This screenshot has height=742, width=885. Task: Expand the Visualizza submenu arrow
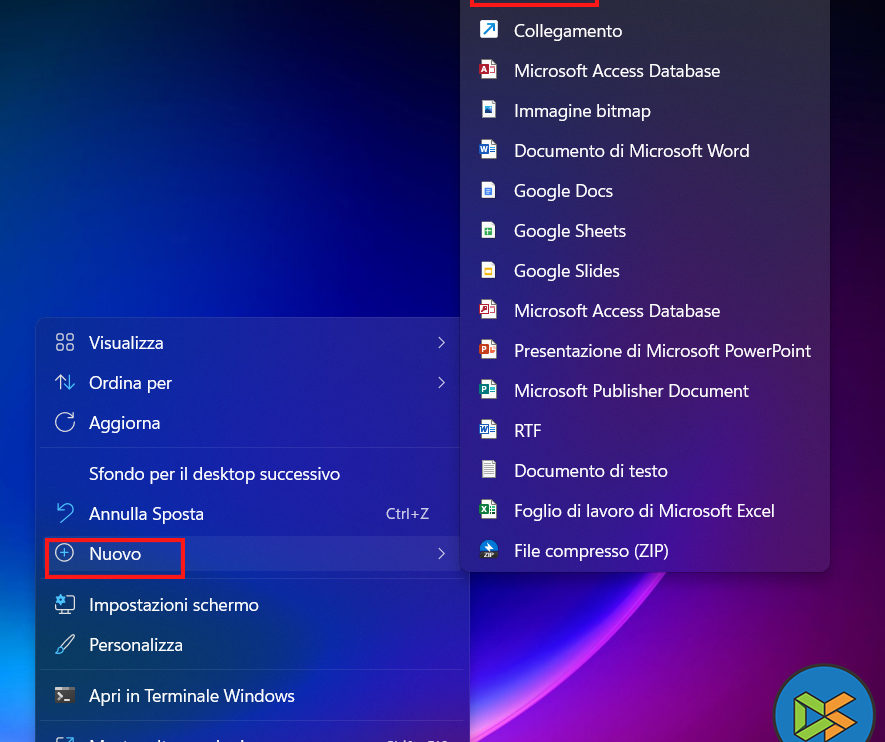pos(441,343)
